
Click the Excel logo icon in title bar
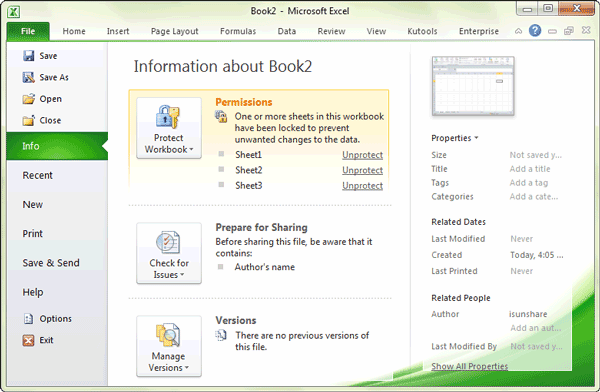click(13, 12)
